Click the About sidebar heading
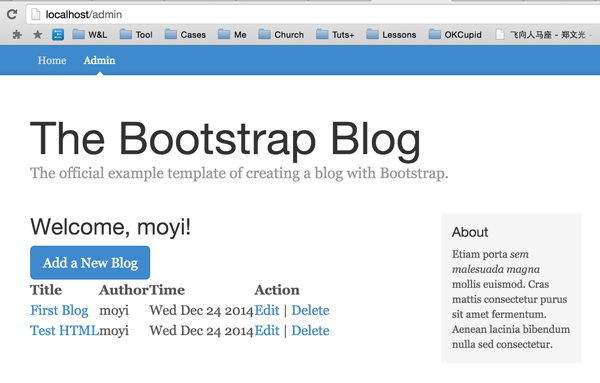 [x=470, y=232]
